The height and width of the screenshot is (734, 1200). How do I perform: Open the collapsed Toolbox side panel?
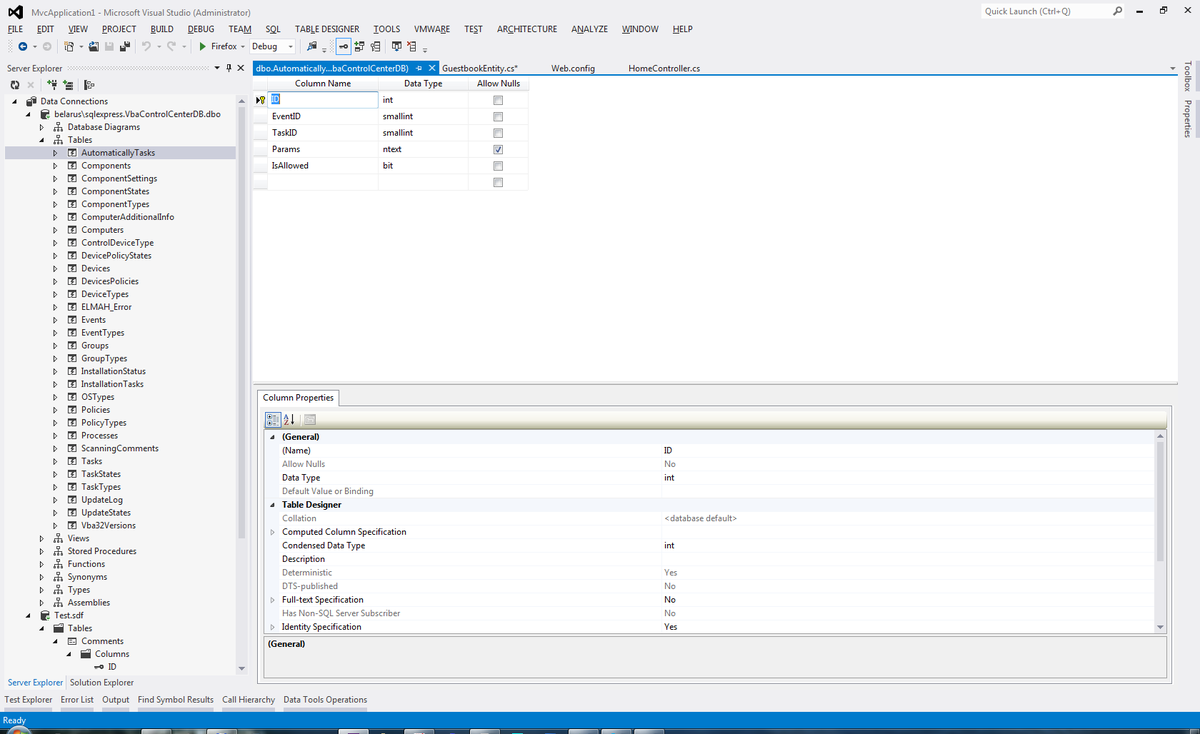click(1187, 78)
